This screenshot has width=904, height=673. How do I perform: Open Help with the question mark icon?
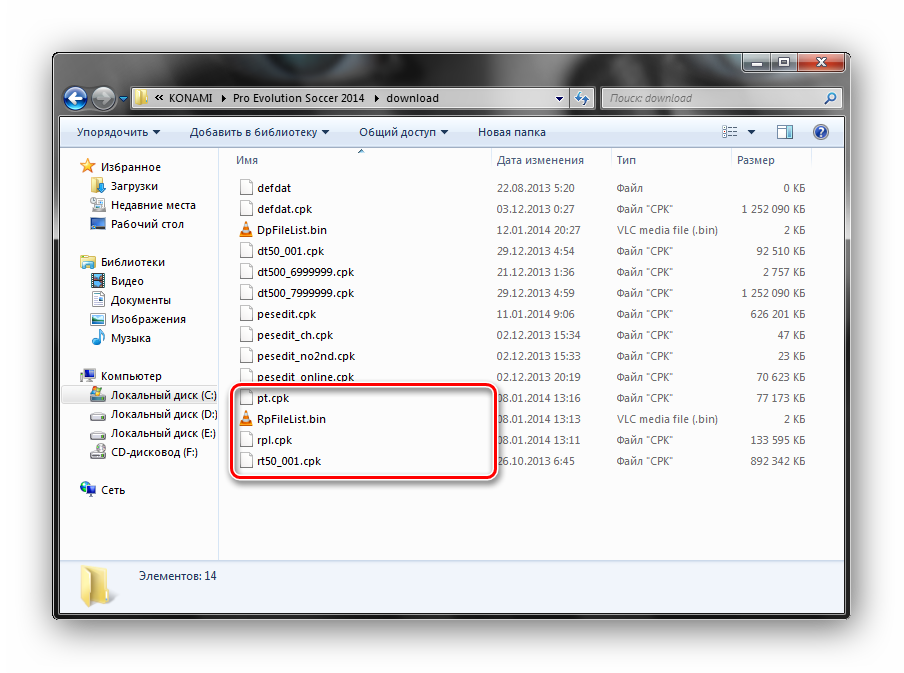(x=820, y=132)
